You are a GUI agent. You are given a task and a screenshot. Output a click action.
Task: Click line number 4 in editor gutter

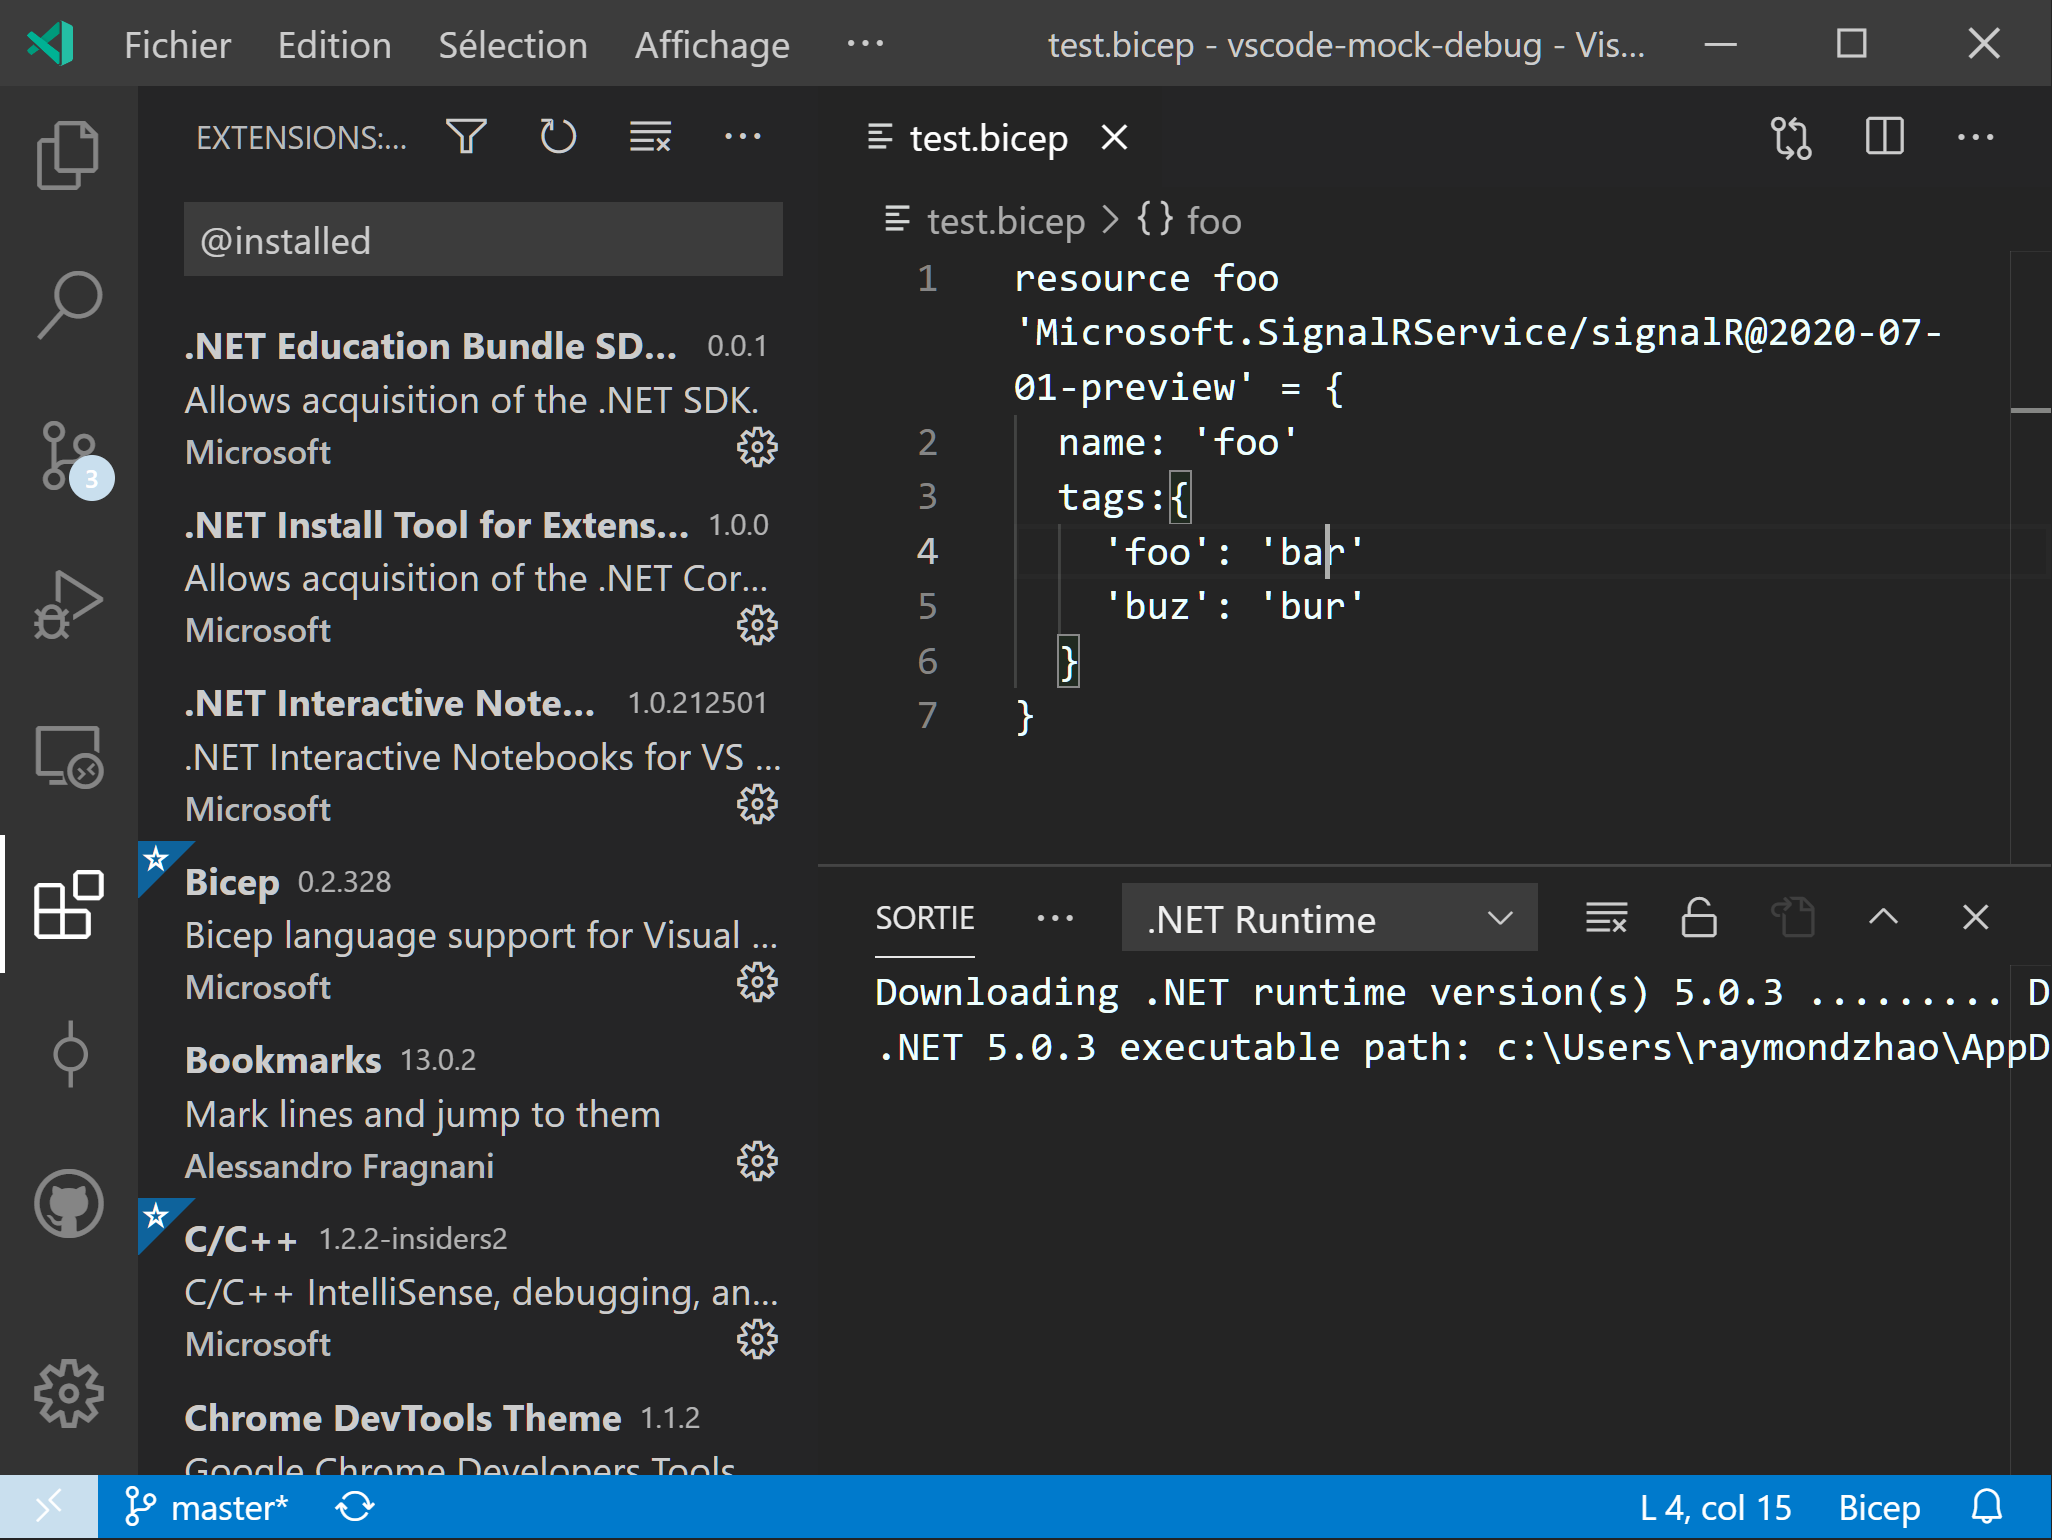[927, 551]
